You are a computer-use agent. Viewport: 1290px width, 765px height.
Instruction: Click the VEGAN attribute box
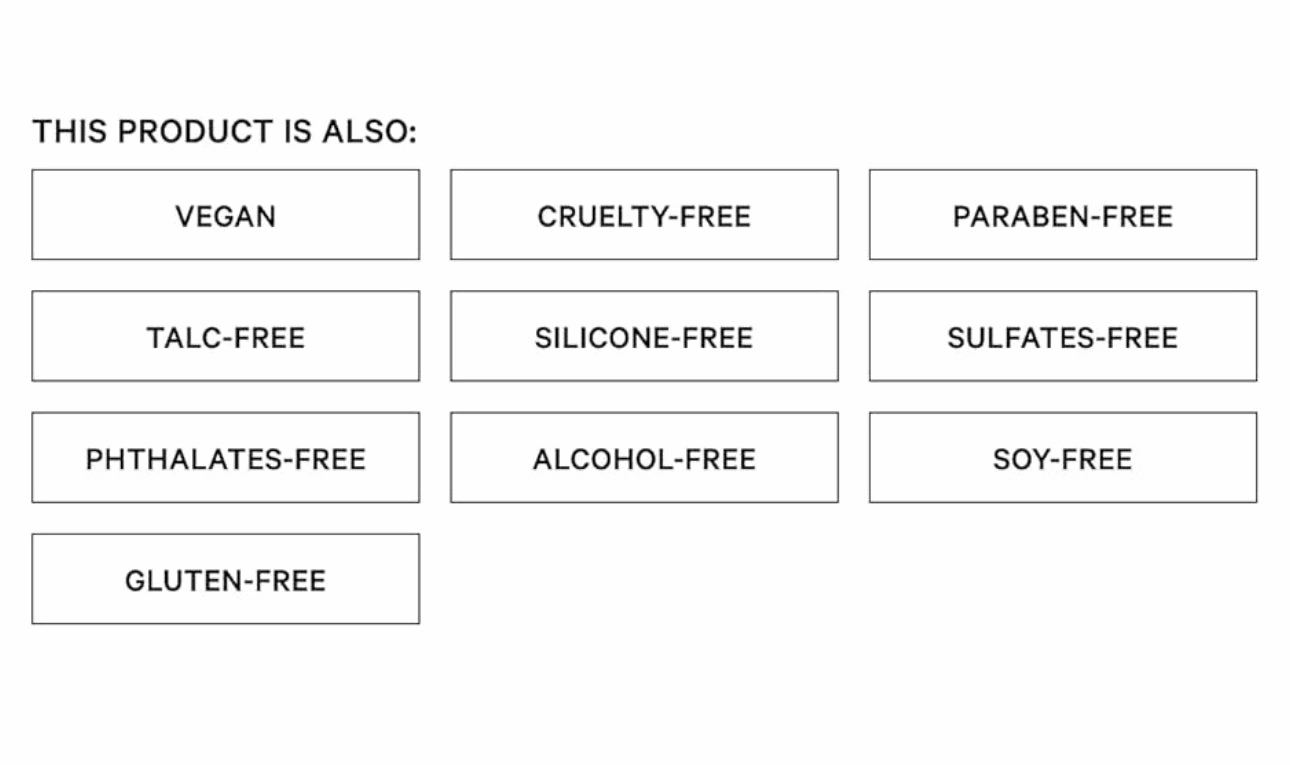(226, 215)
